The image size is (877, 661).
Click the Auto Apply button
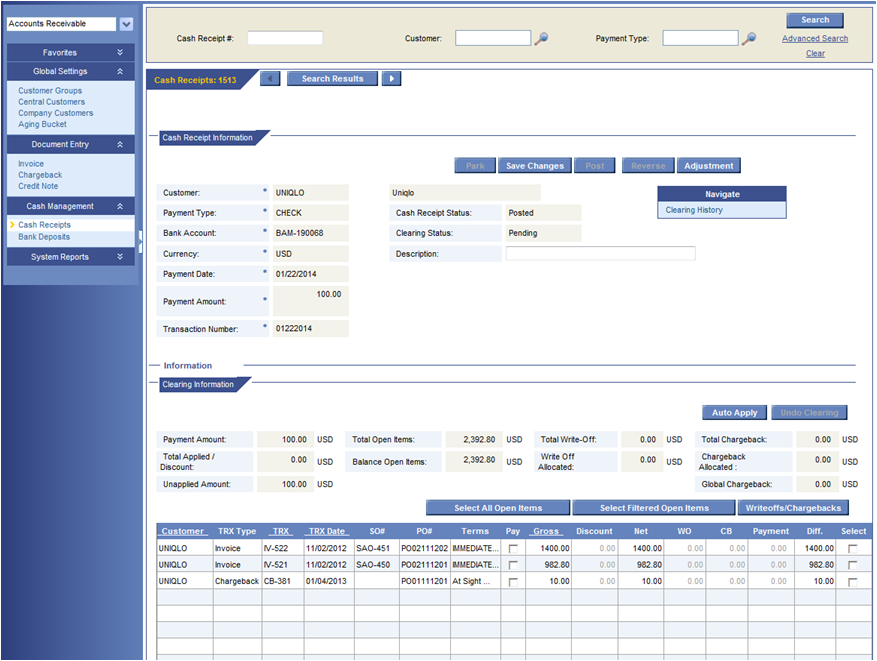tap(735, 412)
